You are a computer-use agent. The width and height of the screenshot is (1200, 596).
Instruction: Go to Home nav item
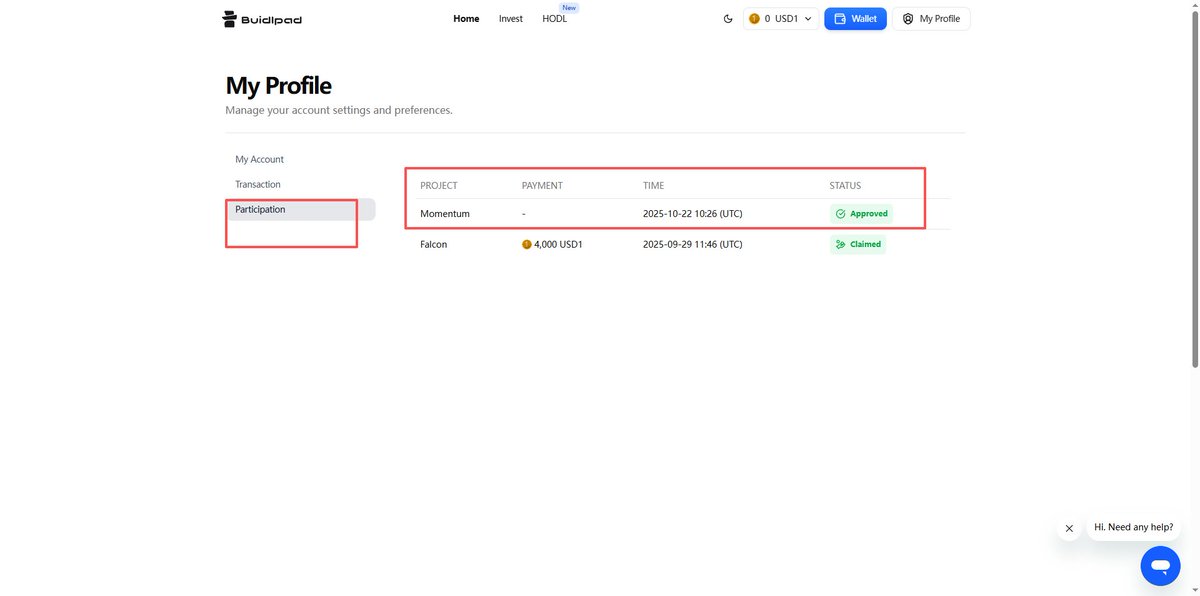(466, 19)
